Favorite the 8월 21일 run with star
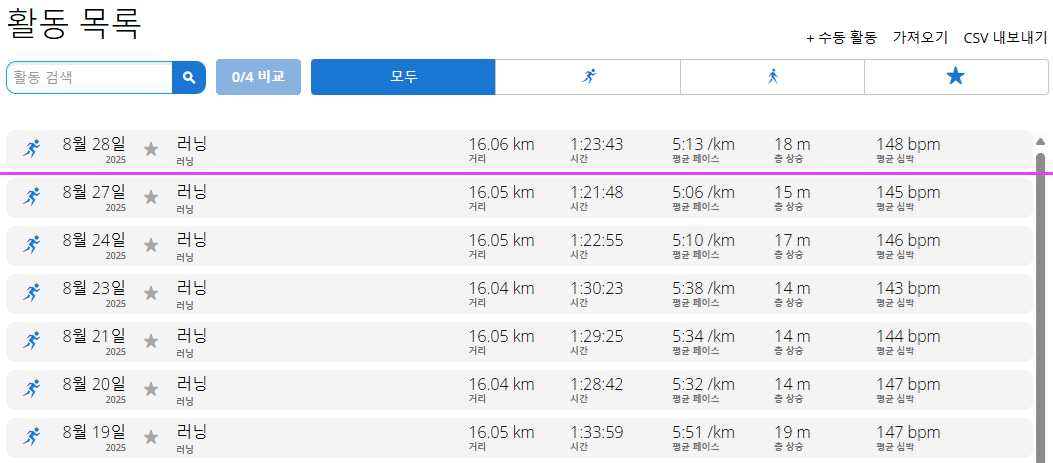1053x463 pixels. (151, 341)
